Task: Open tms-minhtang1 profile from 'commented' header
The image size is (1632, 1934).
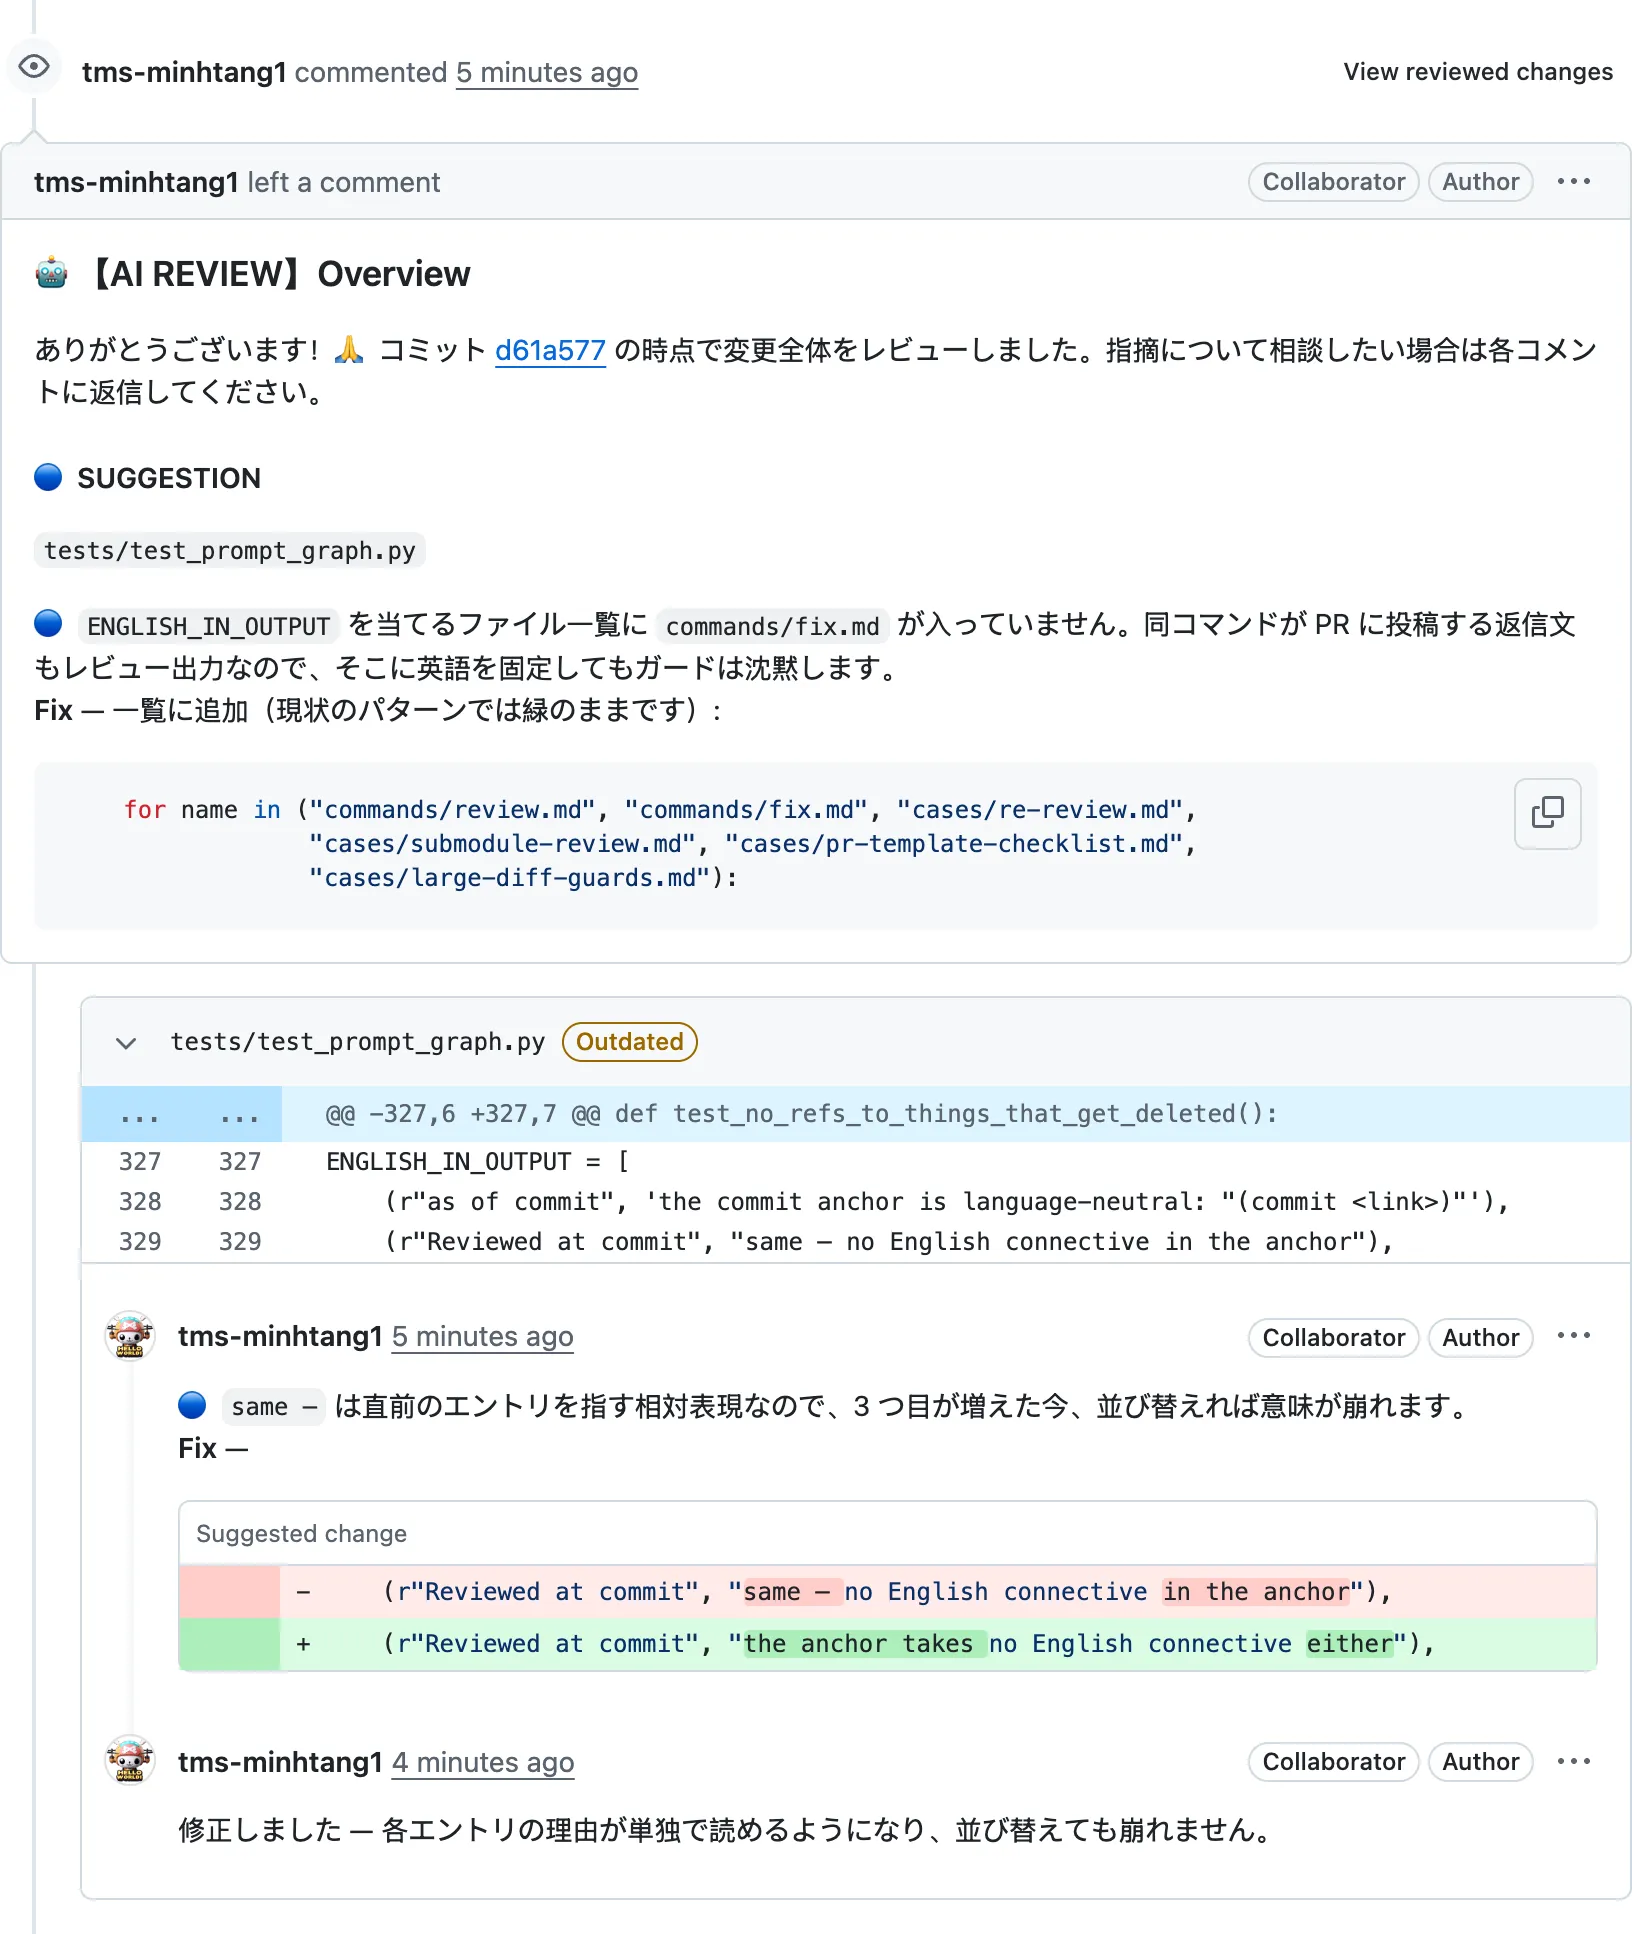Action: click(x=184, y=72)
